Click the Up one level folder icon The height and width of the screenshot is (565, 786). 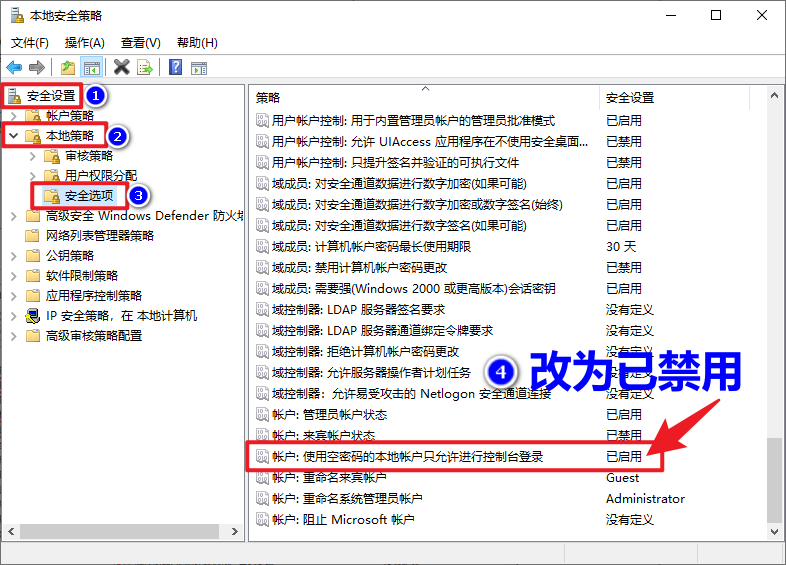pyautogui.click(x=68, y=67)
